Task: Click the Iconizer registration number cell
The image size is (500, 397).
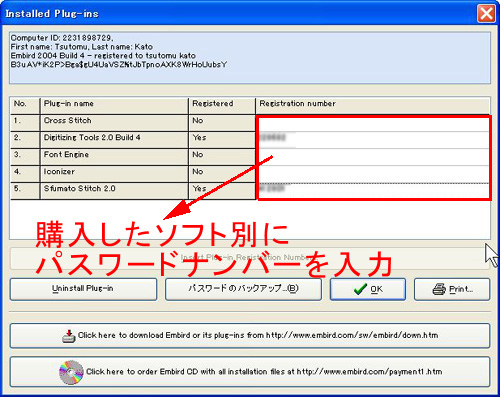Action: point(373,174)
